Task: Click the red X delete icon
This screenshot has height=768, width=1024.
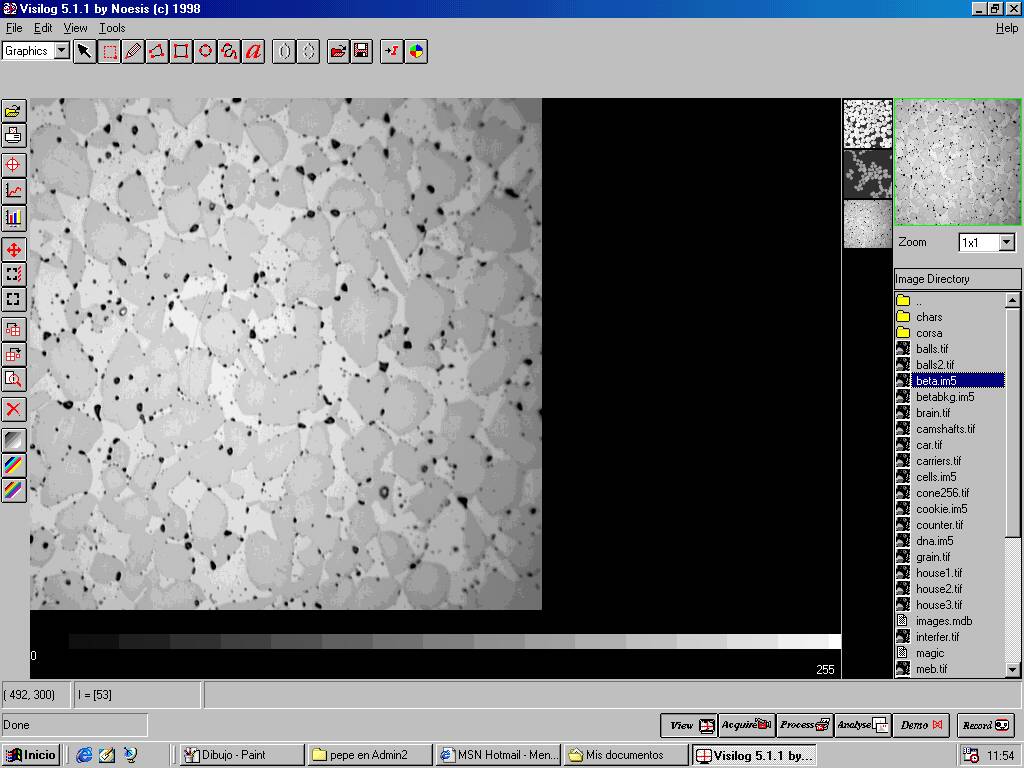Action: pos(13,409)
